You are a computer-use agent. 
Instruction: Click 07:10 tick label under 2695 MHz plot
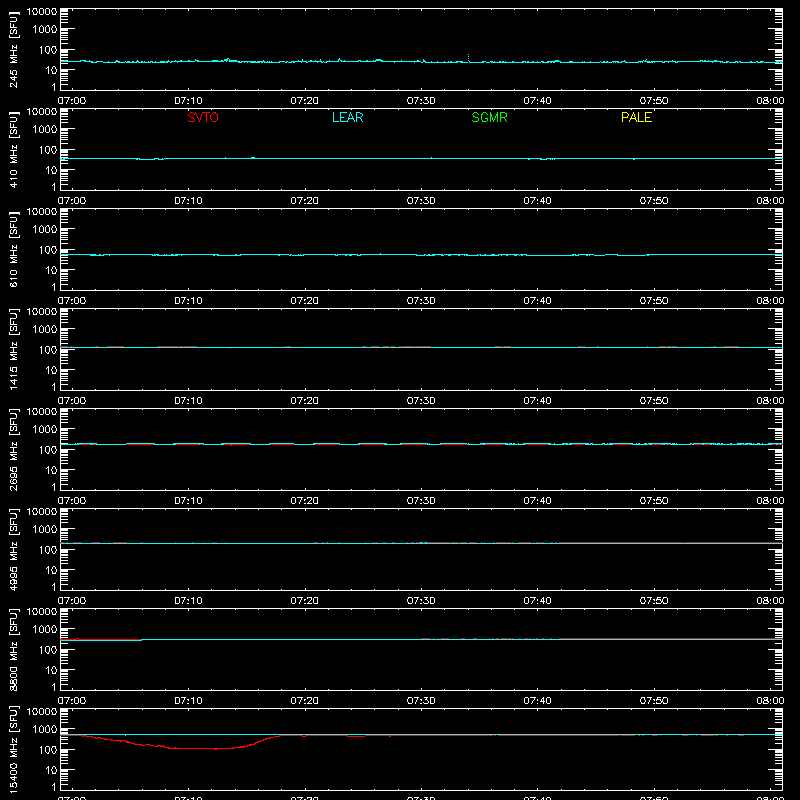pyautogui.click(x=188, y=501)
